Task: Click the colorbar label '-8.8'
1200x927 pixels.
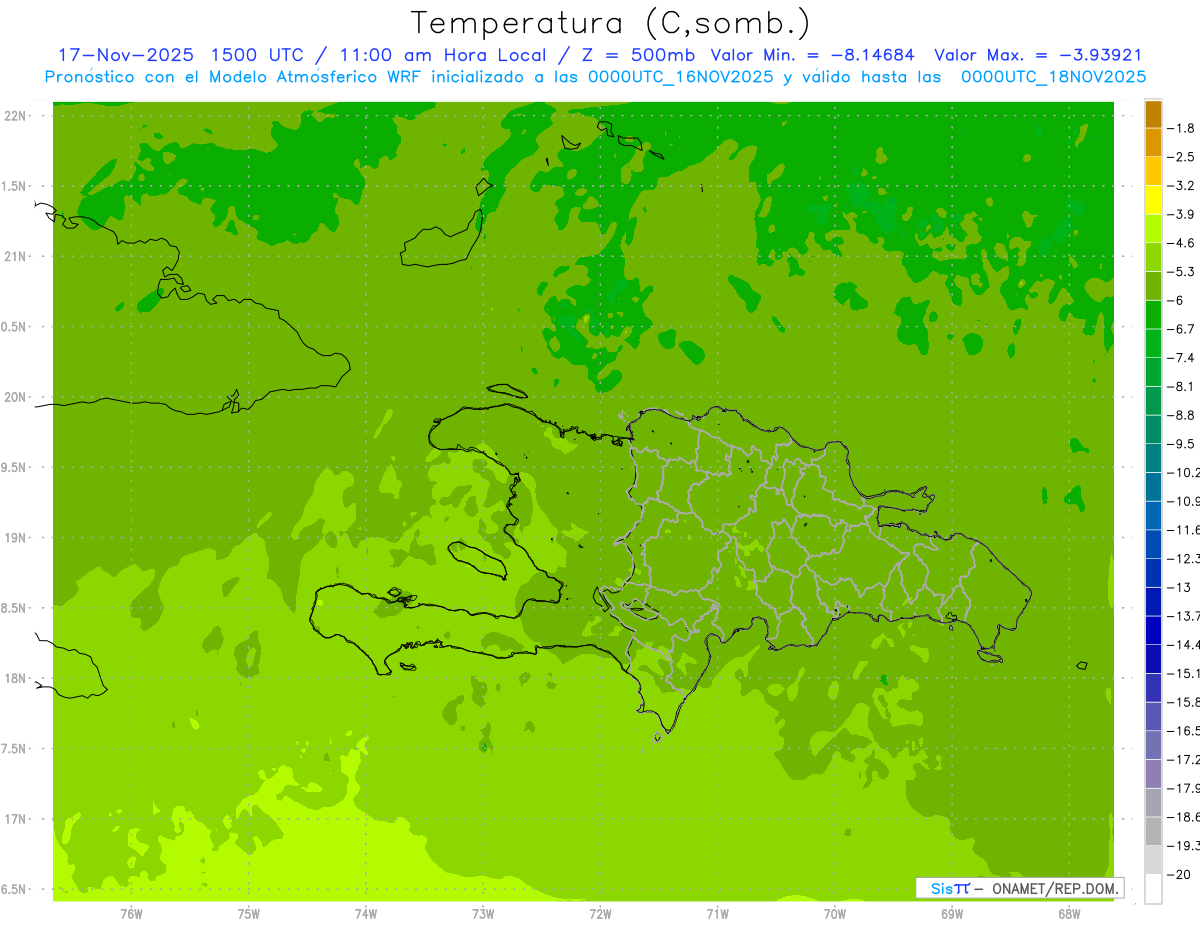Action: point(1183,415)
